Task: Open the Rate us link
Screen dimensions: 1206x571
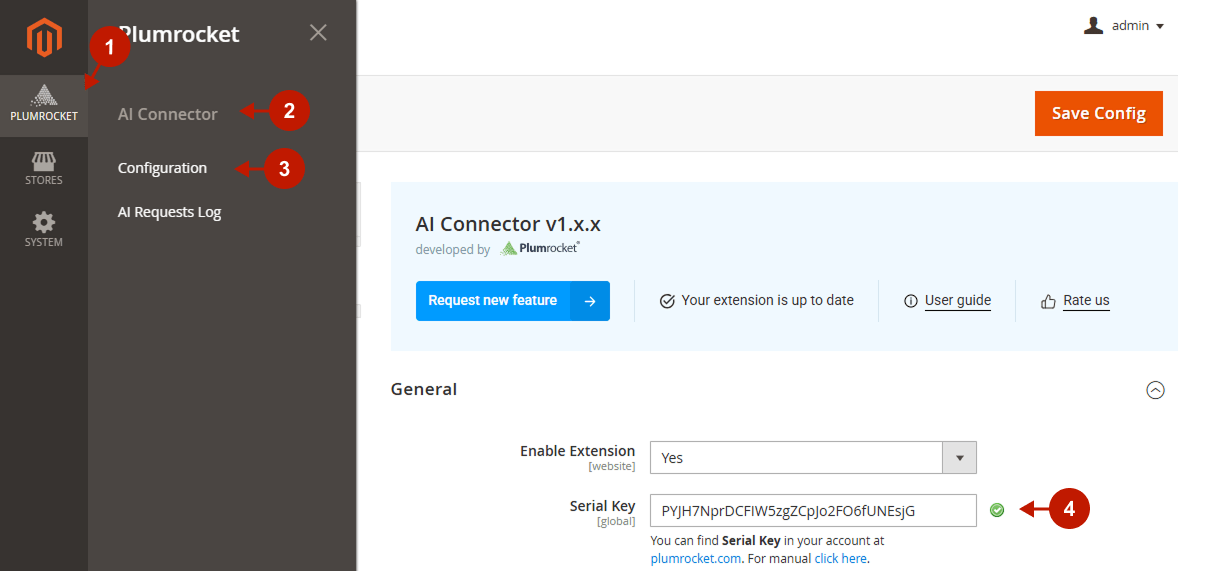Action: (1086, 300)
